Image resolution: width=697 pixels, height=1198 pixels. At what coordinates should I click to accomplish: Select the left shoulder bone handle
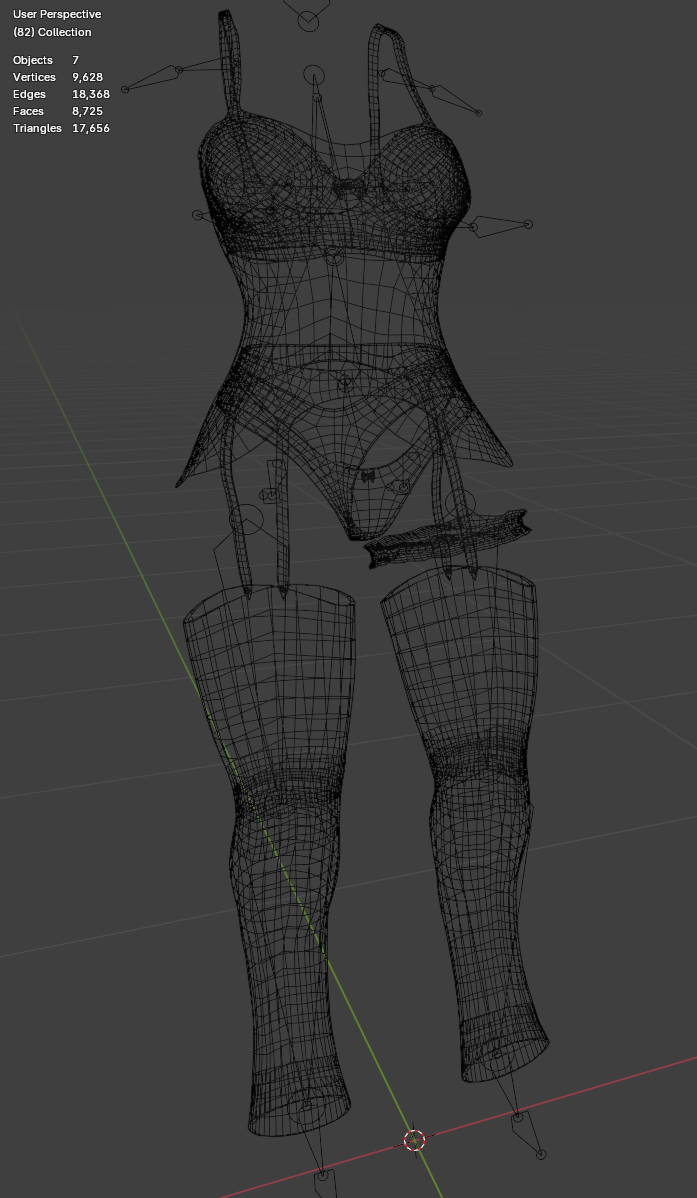click(178, 70)
